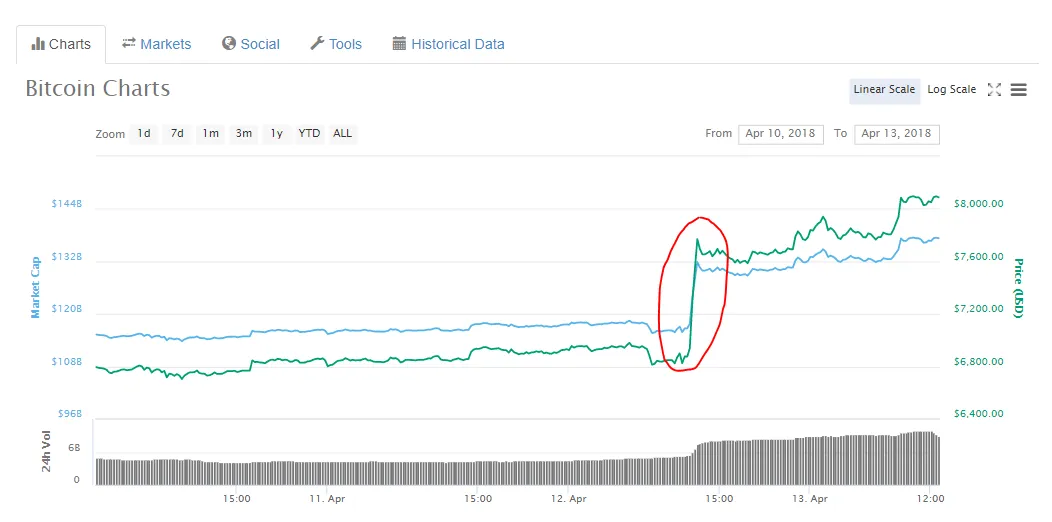Click the $8,000.00 price axis label
Screen dimensions: 1052x522
pos(978,203)
